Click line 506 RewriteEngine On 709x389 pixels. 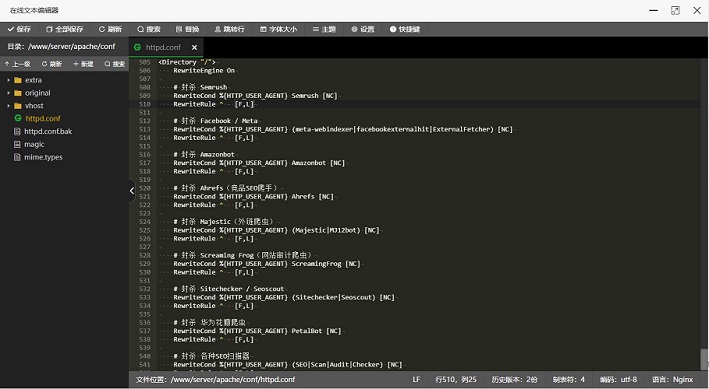(x=204, y=71)
